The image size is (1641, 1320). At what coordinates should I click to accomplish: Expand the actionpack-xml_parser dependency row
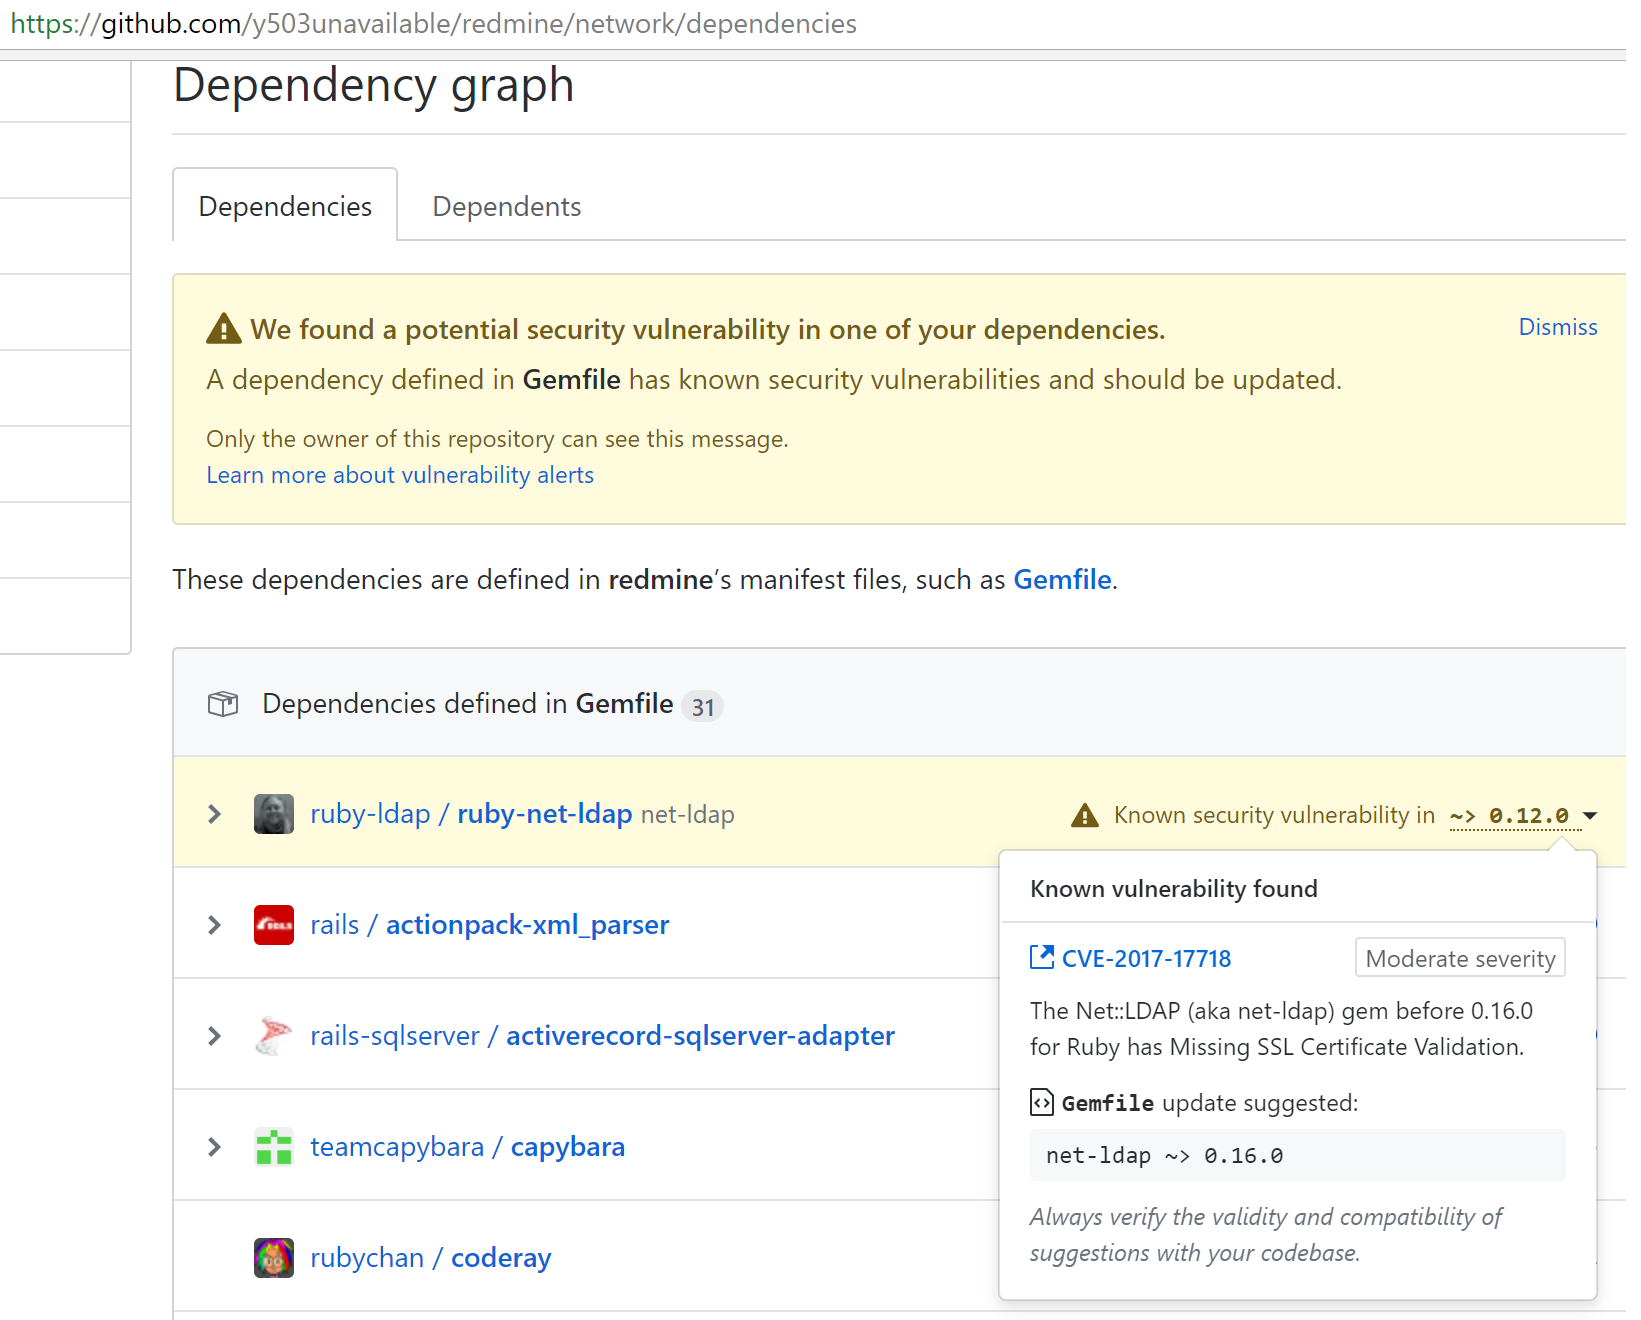pyautogui.click(x=214, y=925)
